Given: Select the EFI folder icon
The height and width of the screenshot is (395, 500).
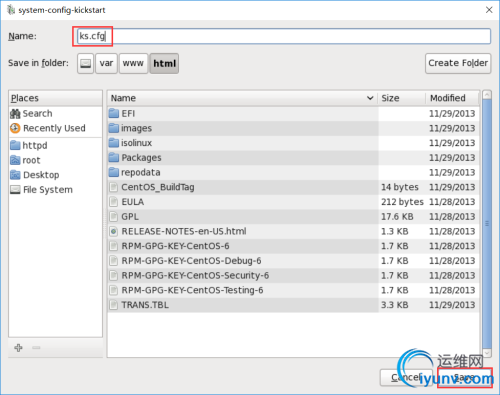Looking at the screenshot, I should (x=114, y=114).
